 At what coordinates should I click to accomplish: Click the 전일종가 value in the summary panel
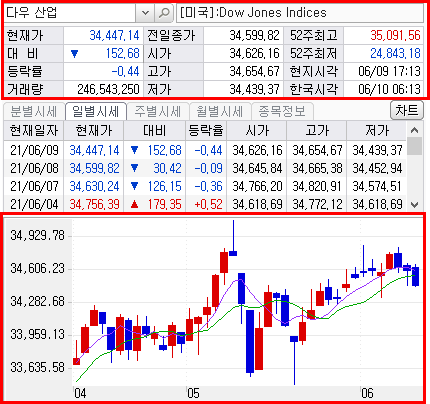coord(254,35)
